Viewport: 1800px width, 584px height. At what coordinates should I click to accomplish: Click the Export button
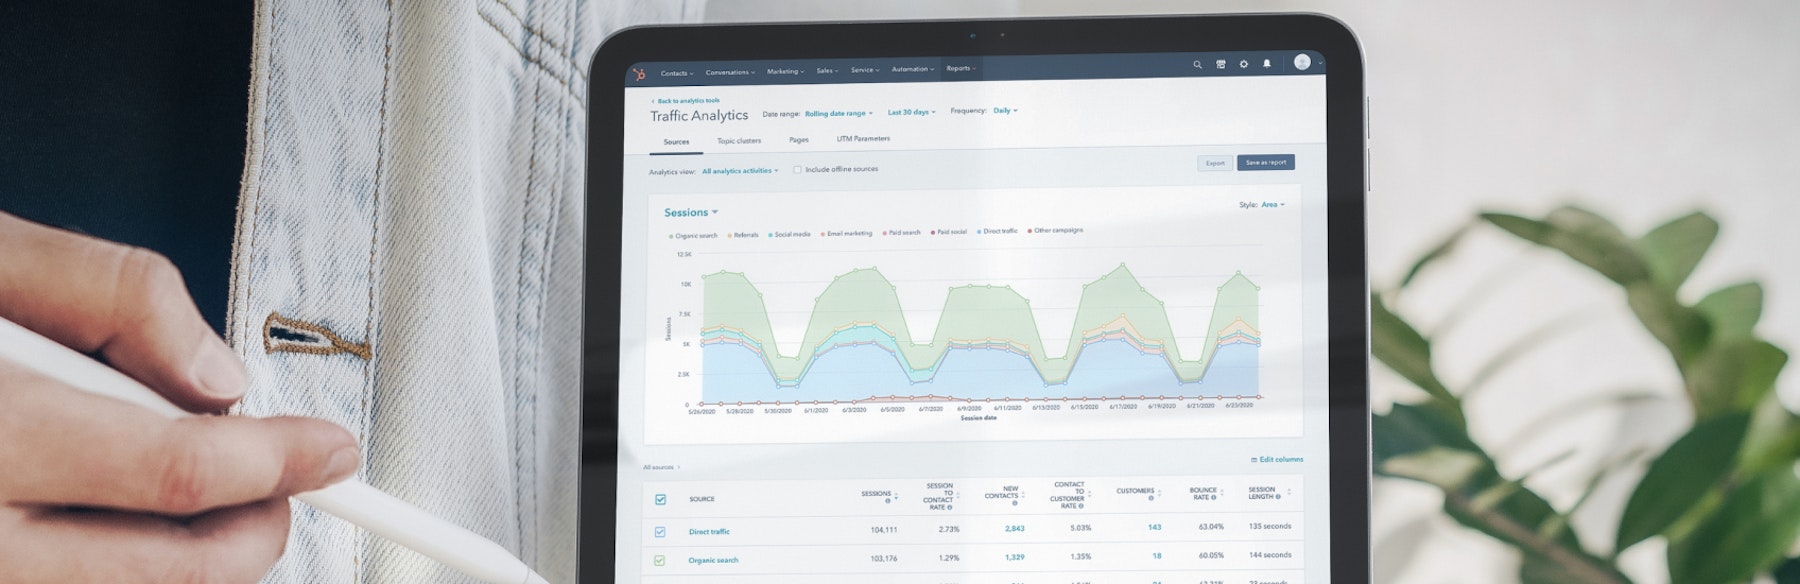(1215, 163)
